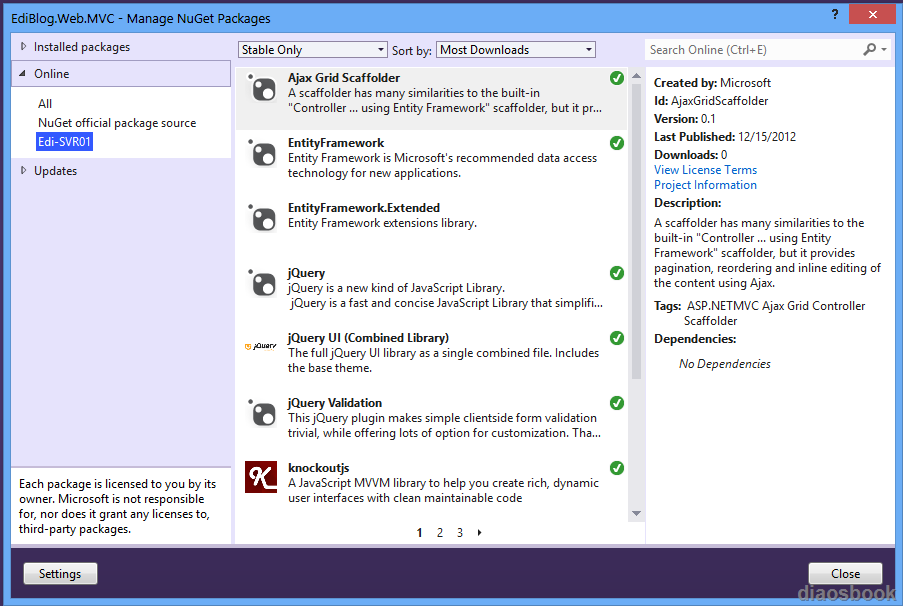Image resolution: width=903 pixels, height=606 pixels.
Task: Click the Close button at the bottom
Action: click(x=845, y=574)
